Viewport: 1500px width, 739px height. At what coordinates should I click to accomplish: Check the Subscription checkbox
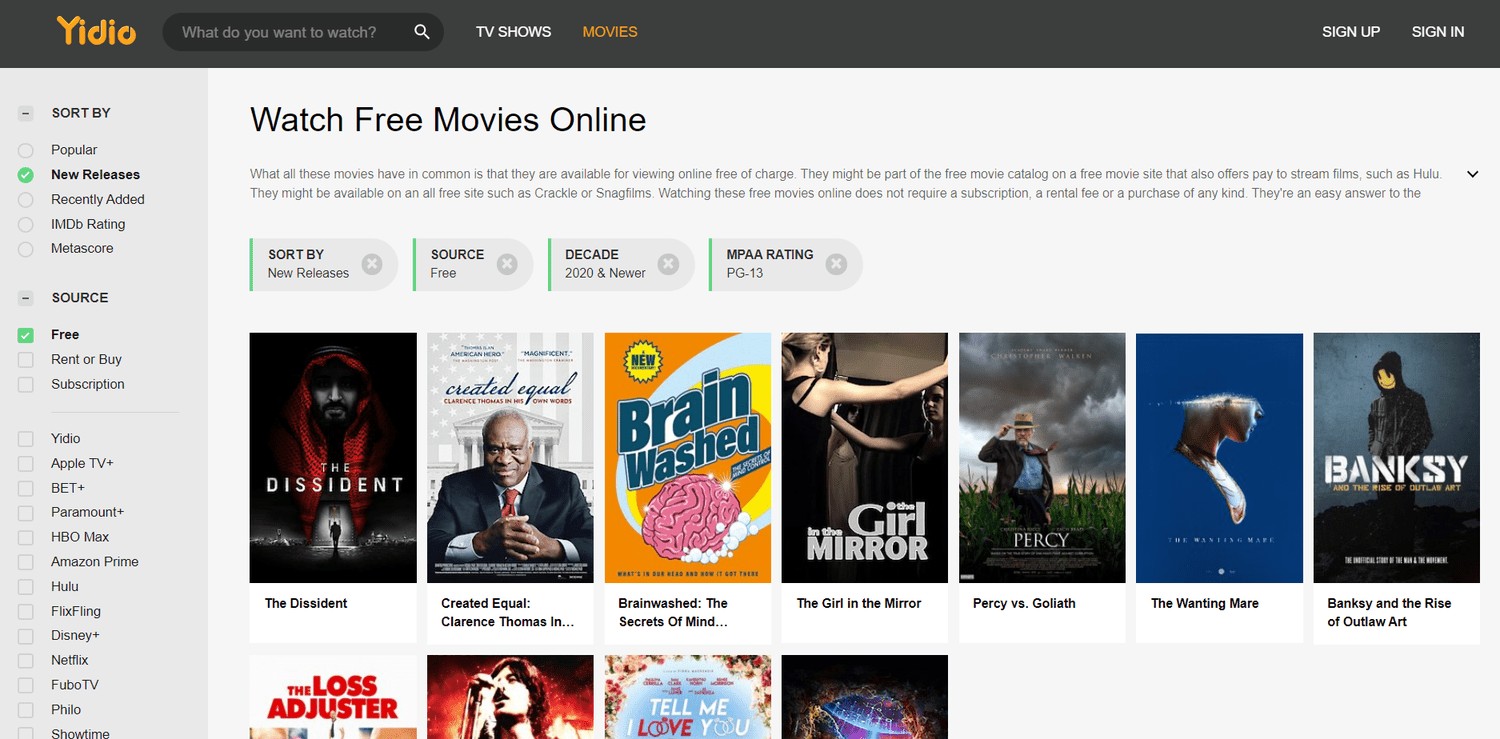coord(26,384)
